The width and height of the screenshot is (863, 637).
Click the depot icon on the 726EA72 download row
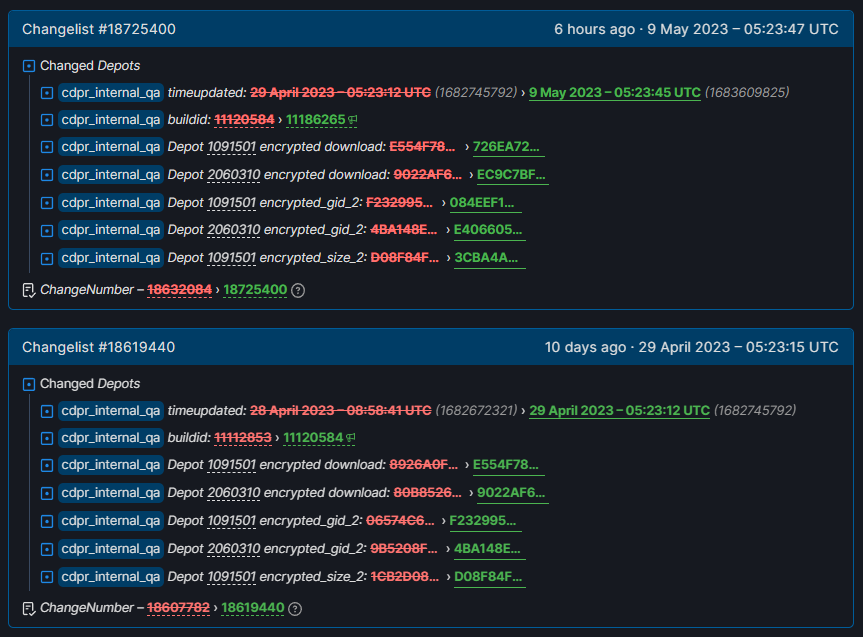pyautogui.click(x=47, y=147)
